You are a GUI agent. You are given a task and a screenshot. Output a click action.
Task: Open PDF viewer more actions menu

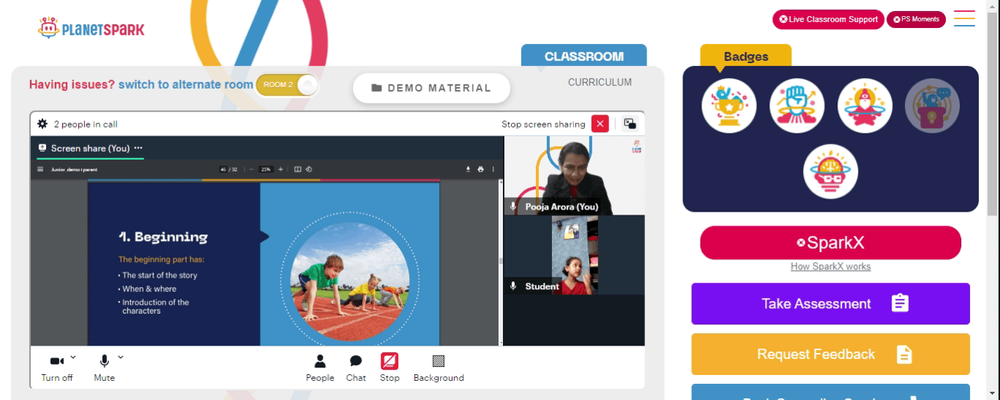493,170
